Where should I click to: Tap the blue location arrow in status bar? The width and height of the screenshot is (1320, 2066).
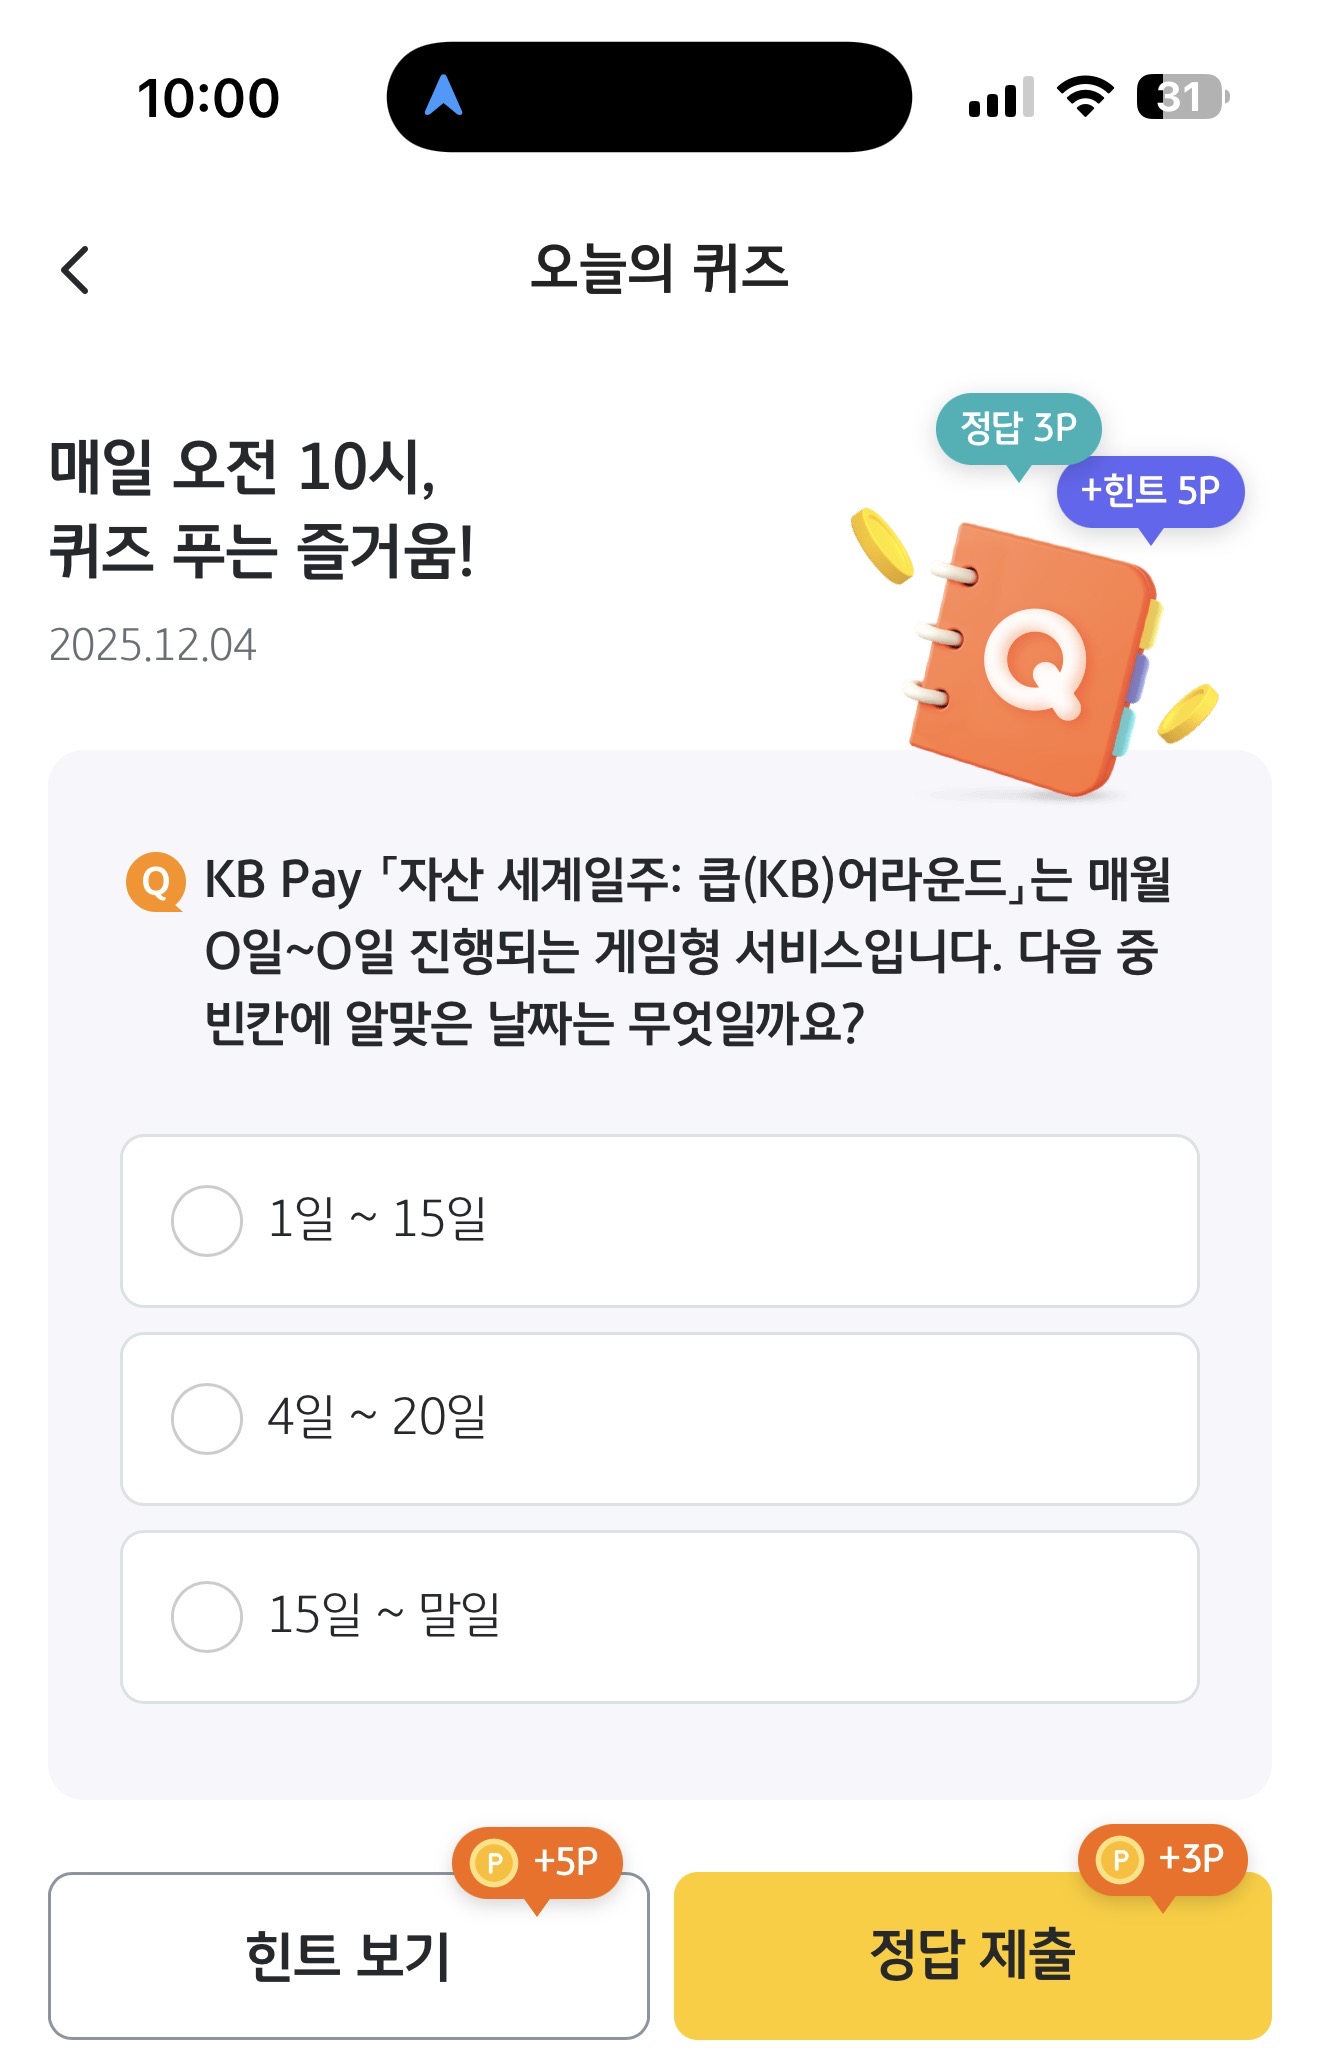(x=443, y=96)
